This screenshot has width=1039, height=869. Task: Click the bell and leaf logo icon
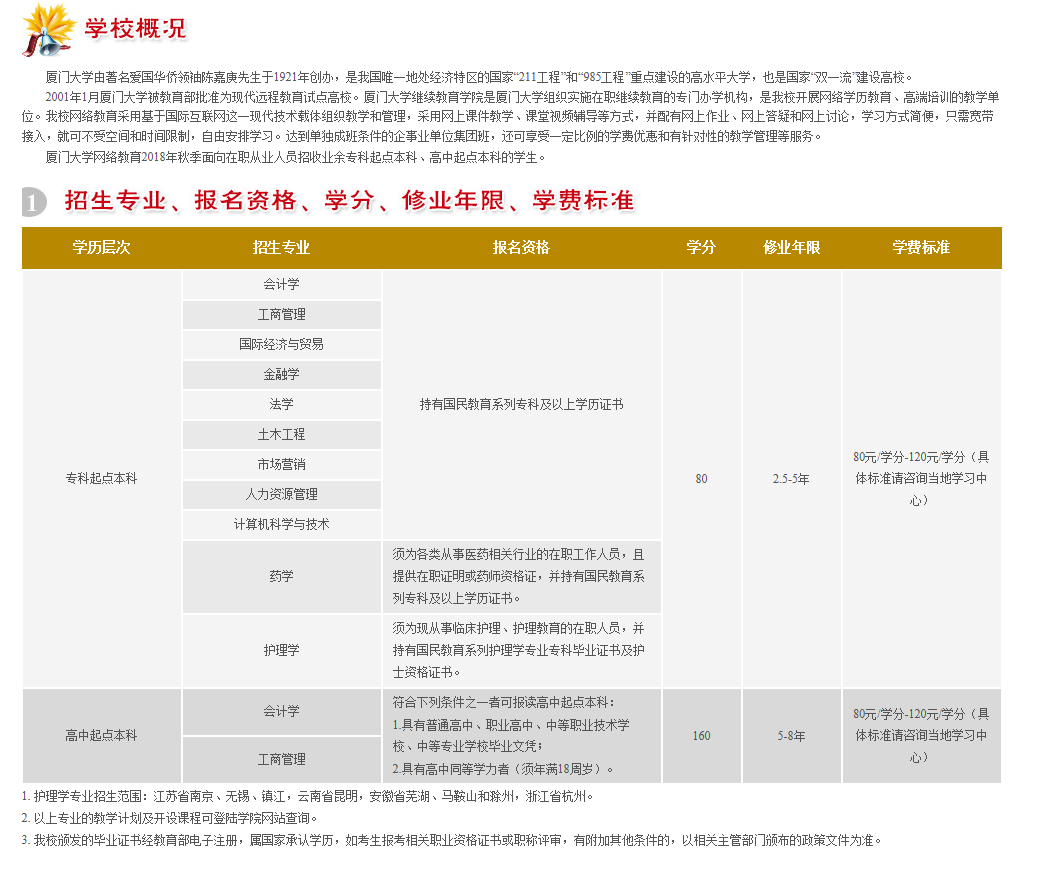[x=49, y=30]
